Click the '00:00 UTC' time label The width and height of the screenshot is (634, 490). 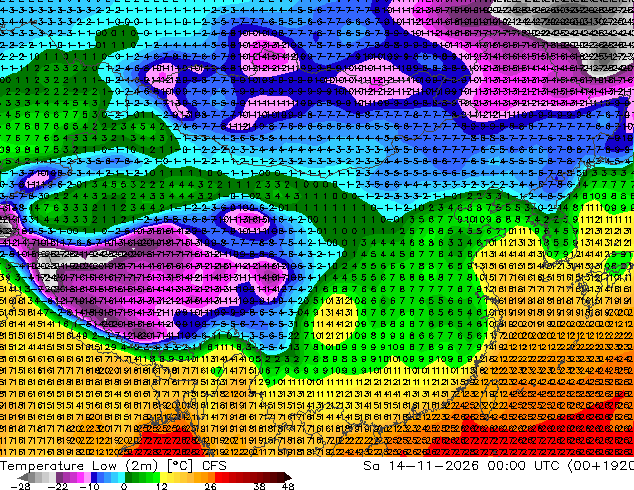pos(523,466)
